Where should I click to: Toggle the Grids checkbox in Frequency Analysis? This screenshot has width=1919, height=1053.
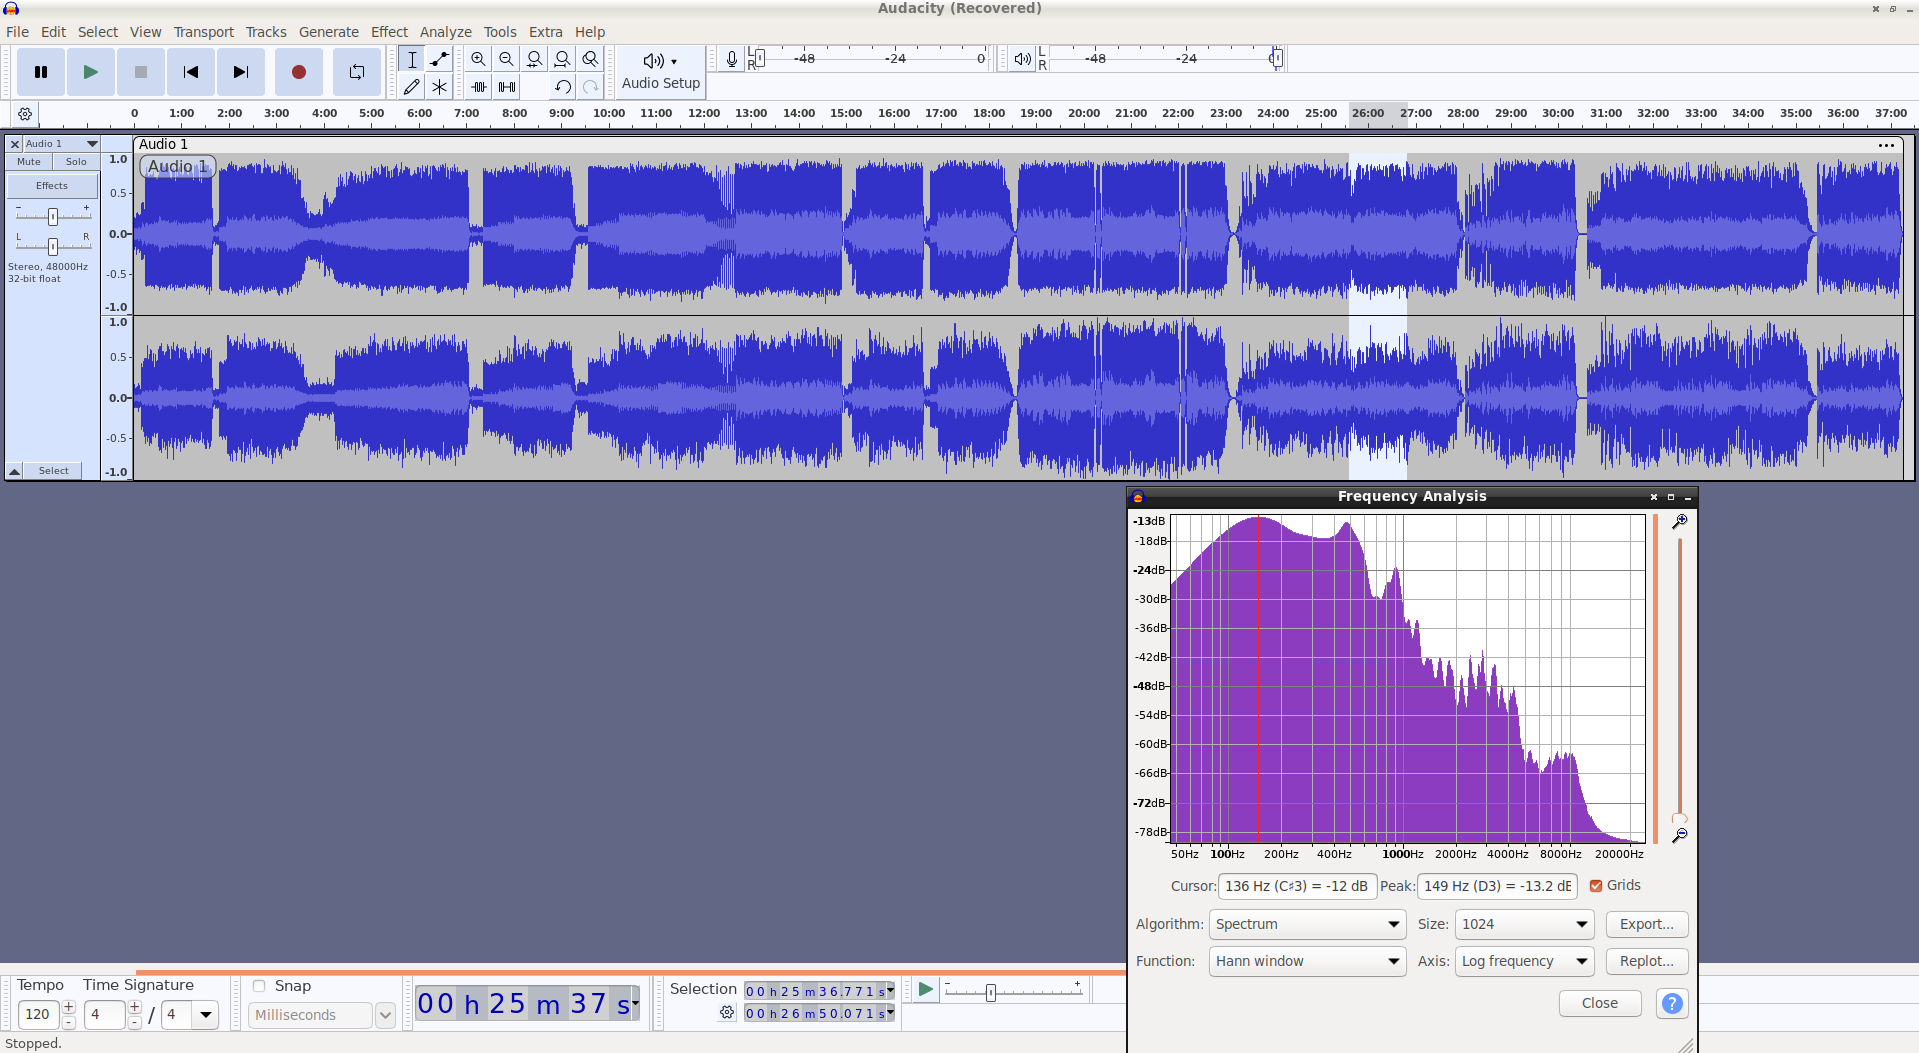coord(1596,886)
